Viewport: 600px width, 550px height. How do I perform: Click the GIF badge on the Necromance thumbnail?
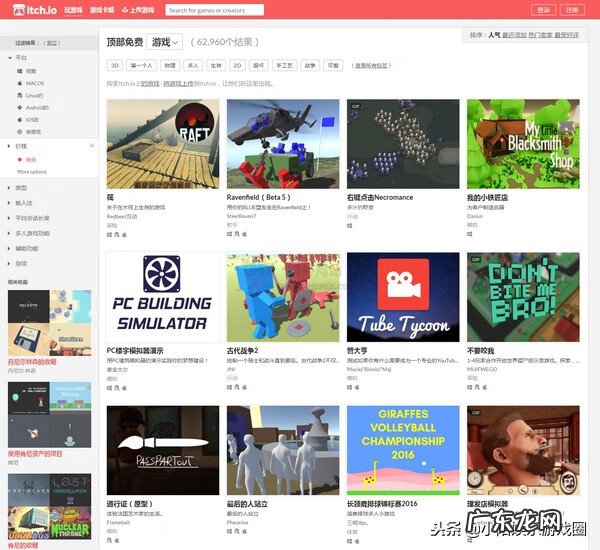tap(356, 106)
